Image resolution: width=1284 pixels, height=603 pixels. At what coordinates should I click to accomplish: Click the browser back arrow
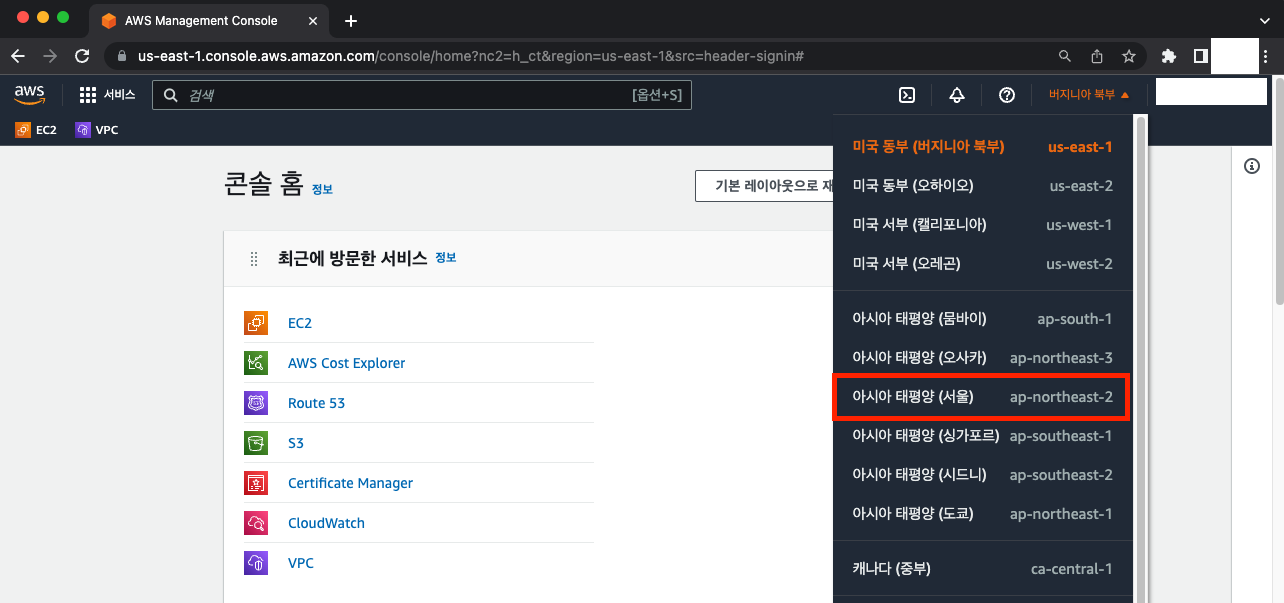18,56
